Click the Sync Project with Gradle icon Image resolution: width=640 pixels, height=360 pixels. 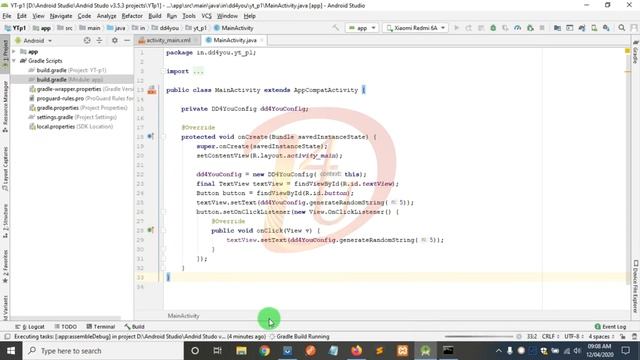pyautogui.click(x=582, y=28)
